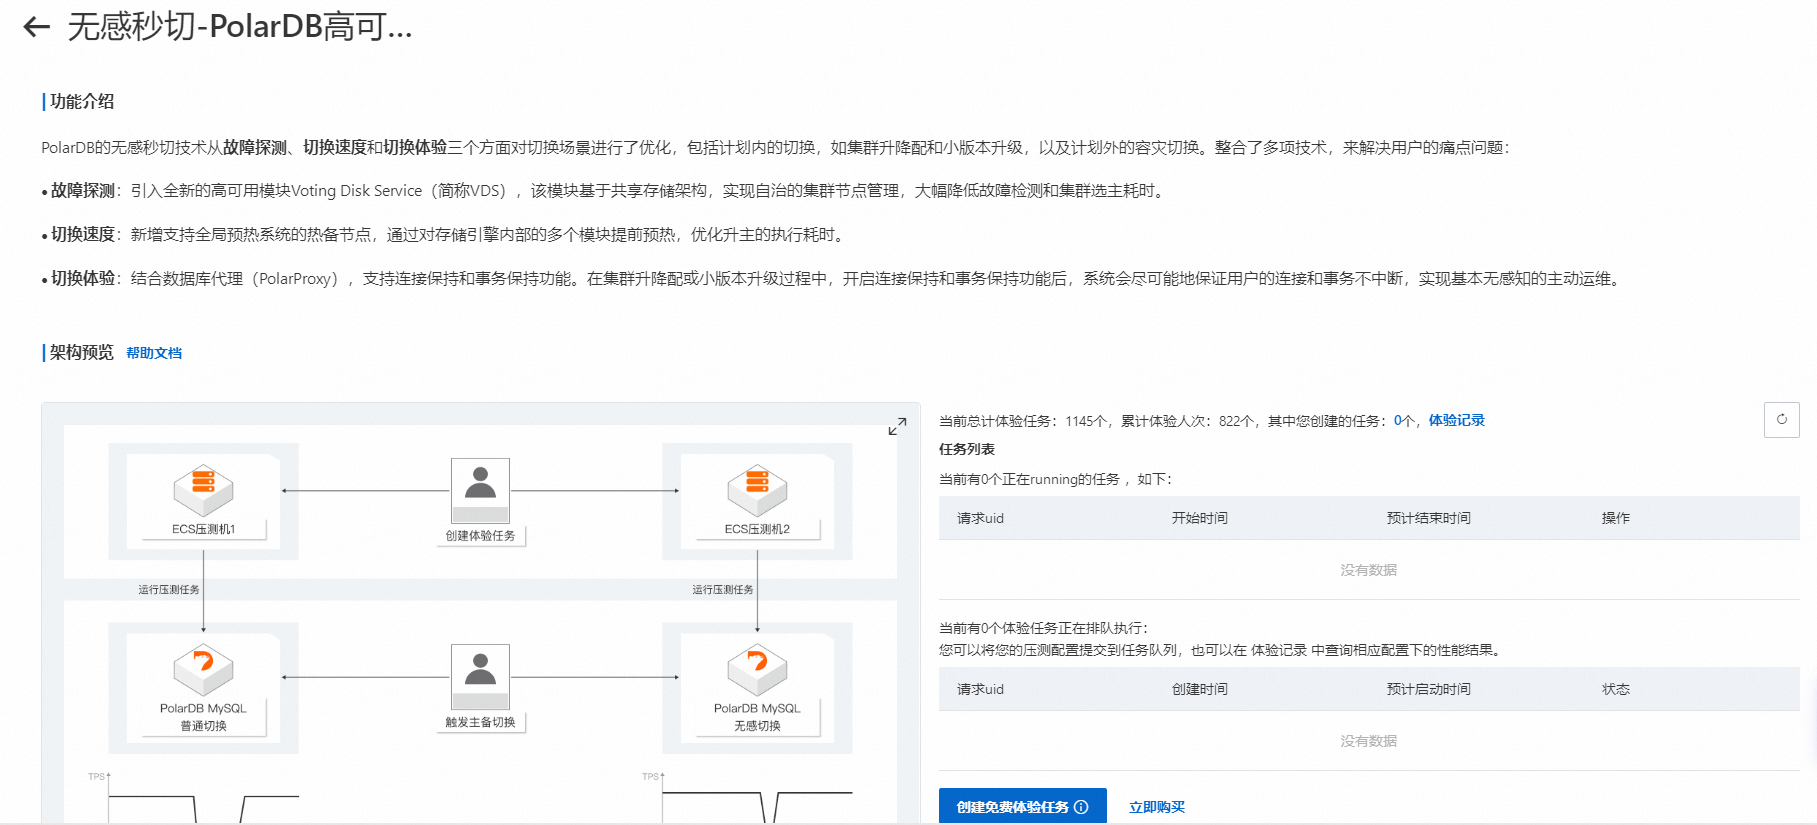Click the 创建体验任务 user icon
The image size is (1817, 825).
480,490
